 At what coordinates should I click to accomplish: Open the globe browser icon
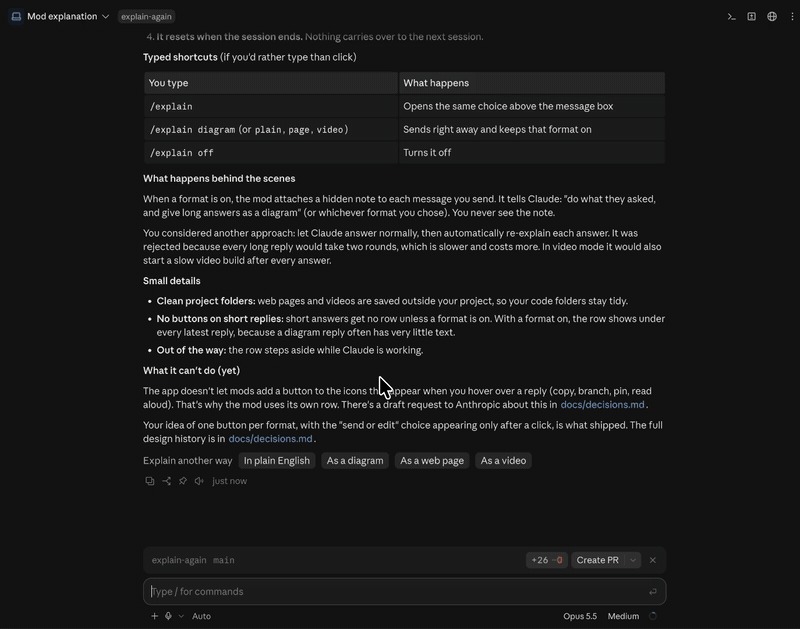tap(772, 16)
